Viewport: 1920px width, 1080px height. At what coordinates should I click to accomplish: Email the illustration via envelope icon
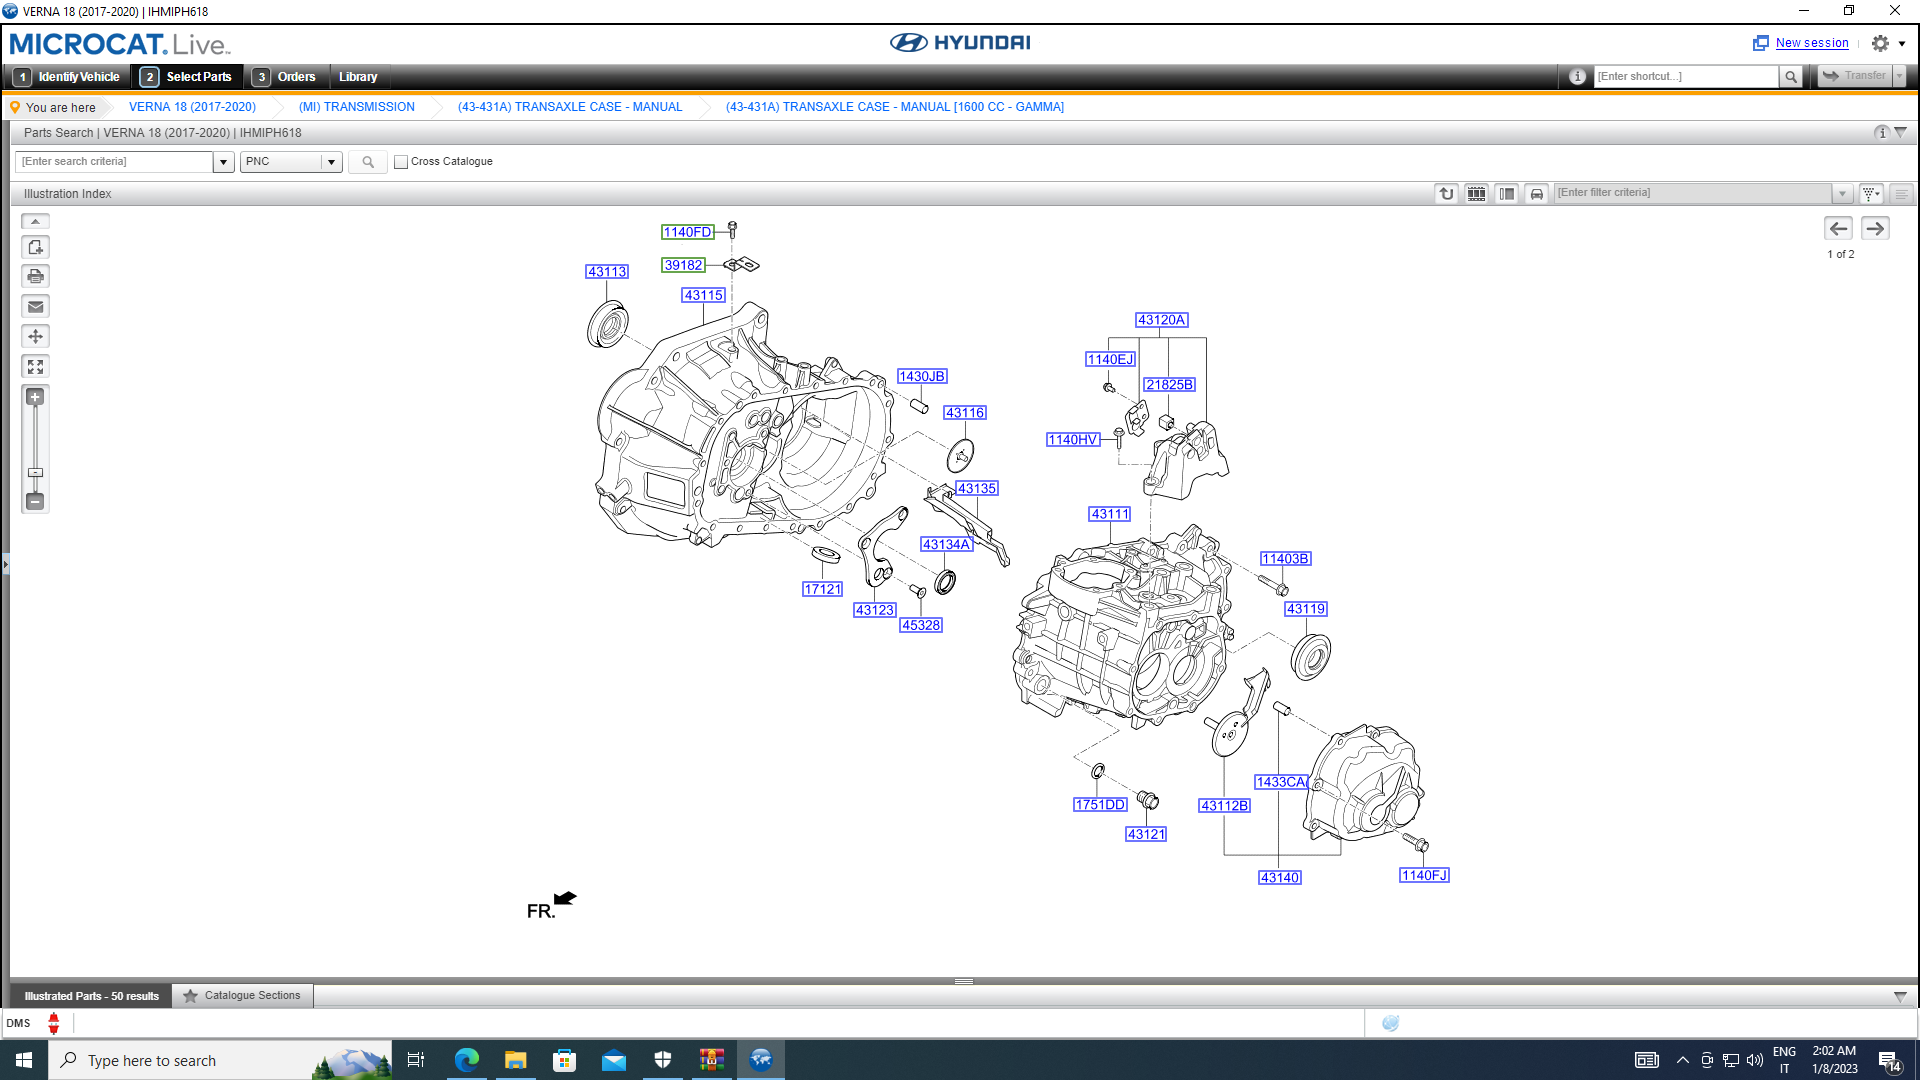pyautogui.click(x=35, y=306)
